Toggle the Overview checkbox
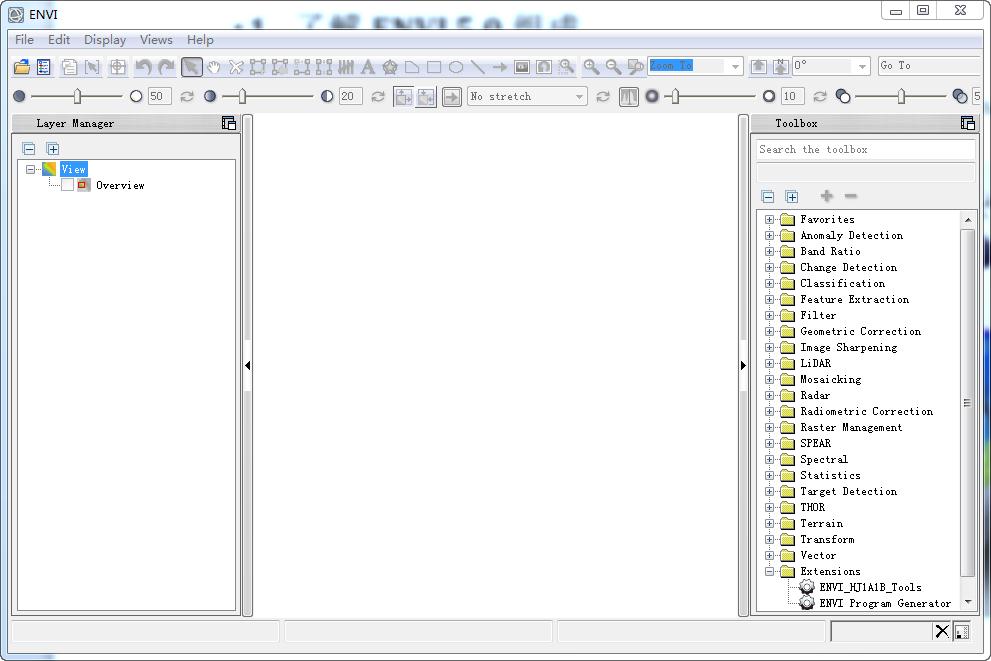Viewport: 991px width, 661px height. click(x=68, y=185)
